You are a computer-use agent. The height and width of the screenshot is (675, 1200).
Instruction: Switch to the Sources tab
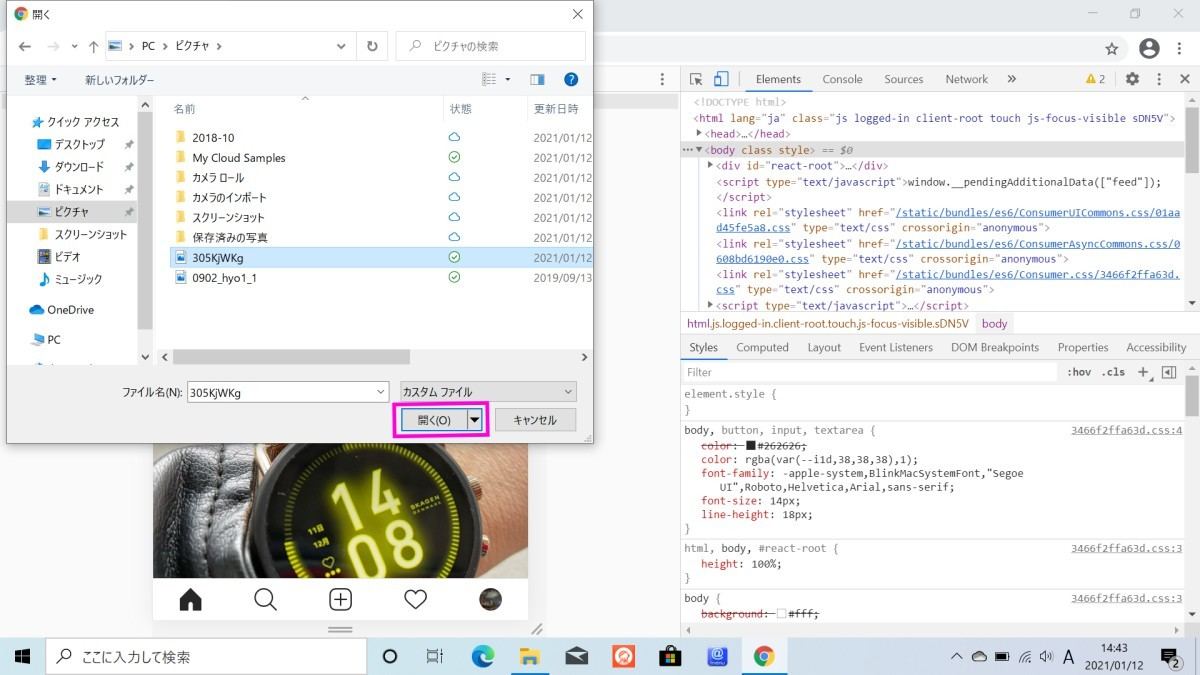903,79
